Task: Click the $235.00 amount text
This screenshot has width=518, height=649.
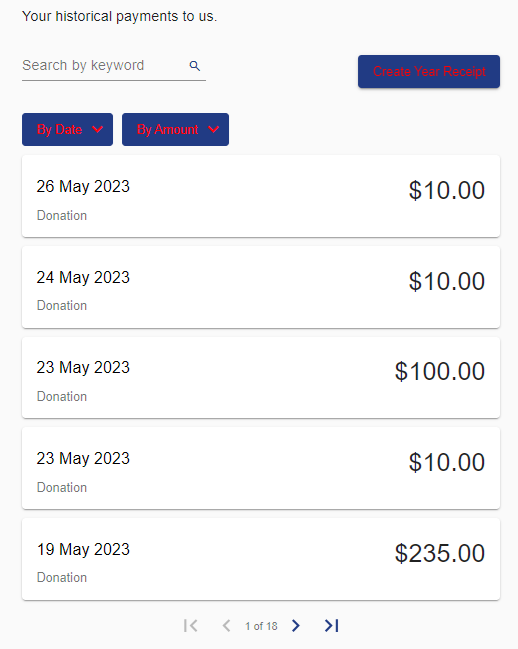Action: coord(440,553)
